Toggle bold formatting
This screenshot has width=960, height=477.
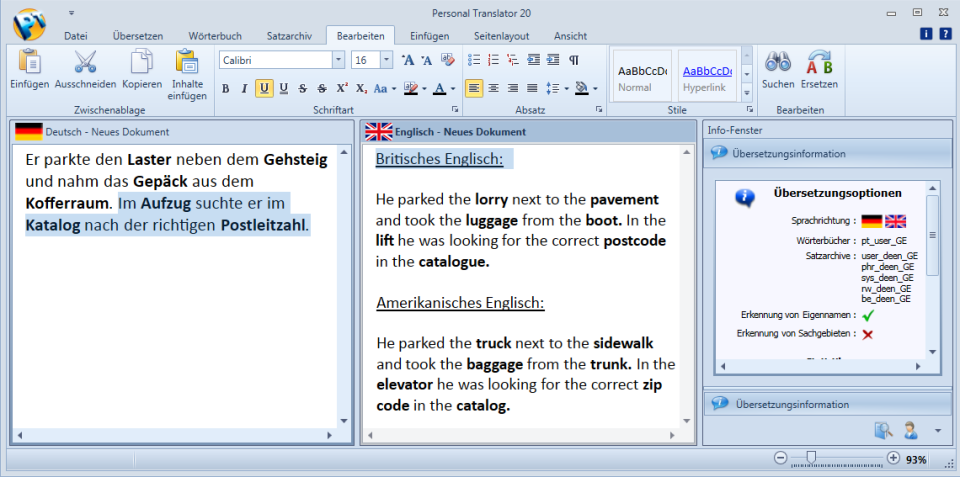pos(225,89)
